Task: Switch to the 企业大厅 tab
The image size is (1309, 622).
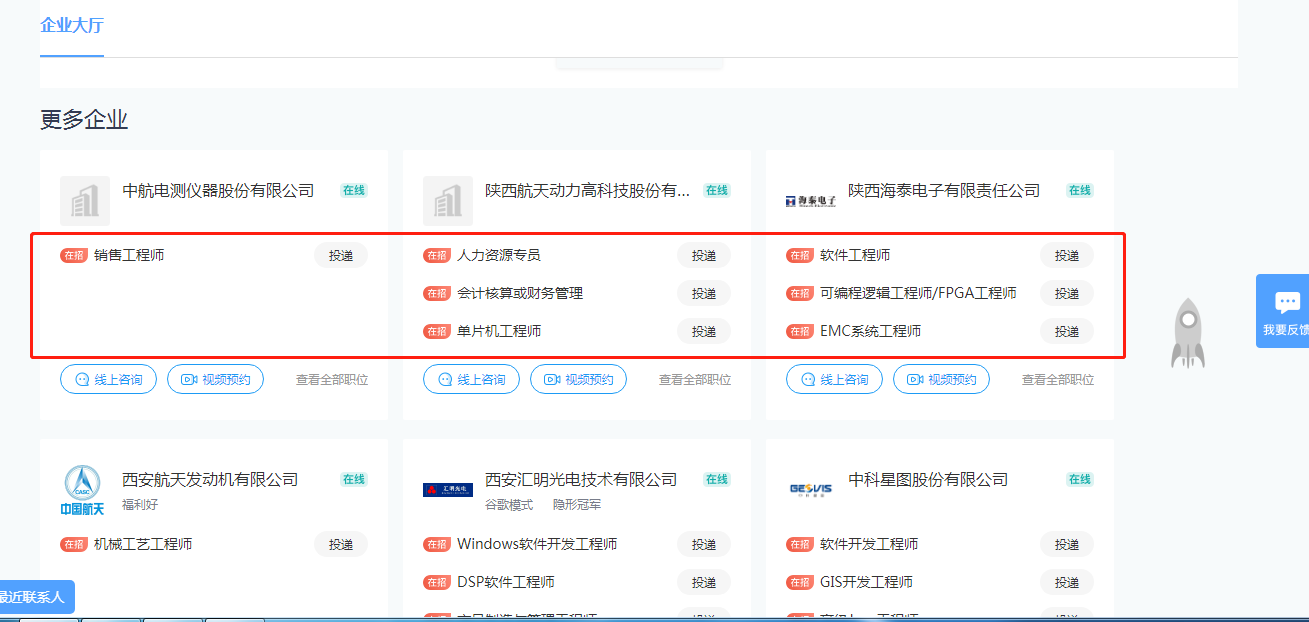Action: pos(72,25)
